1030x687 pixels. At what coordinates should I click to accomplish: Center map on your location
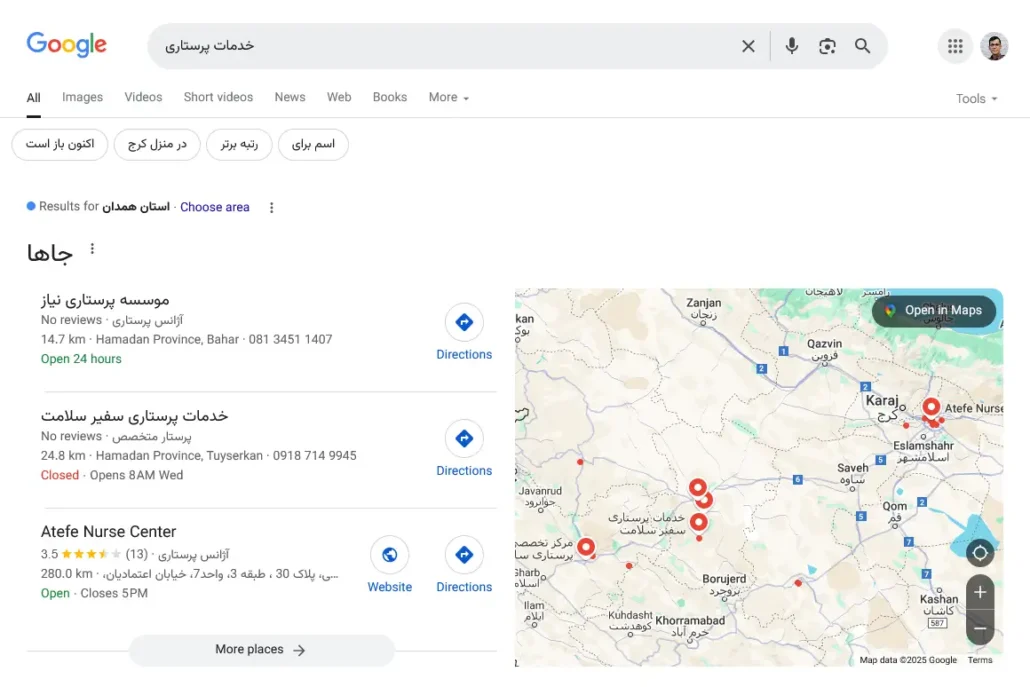[979, 553]
